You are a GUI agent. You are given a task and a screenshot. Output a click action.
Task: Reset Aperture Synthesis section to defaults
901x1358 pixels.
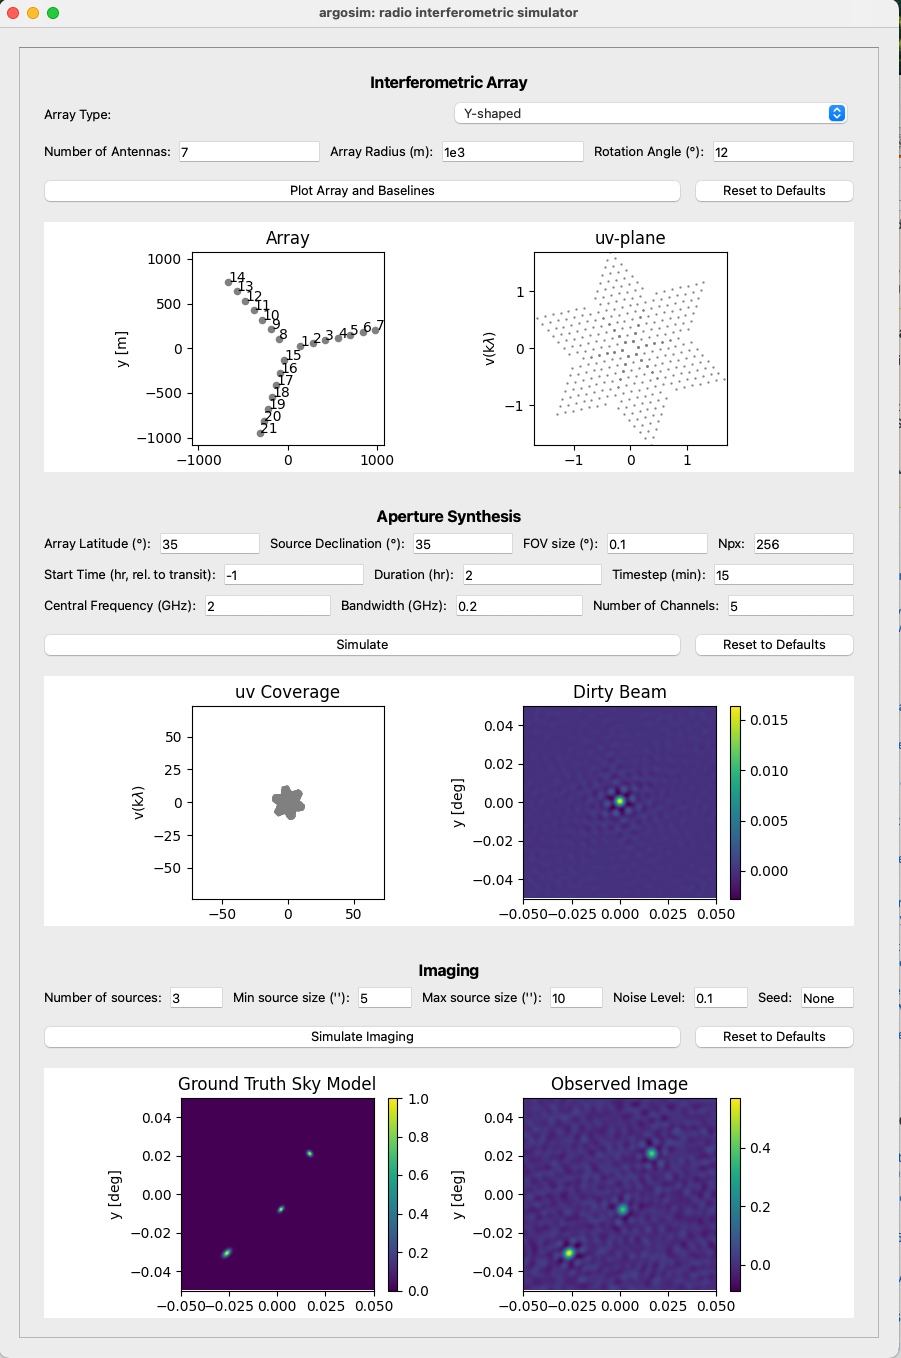[774, 645]
